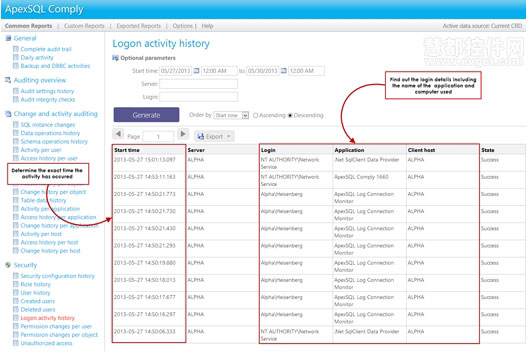The height and width of the screenshot is (360, 532).
Task: Click the start time field 12:00 AM
Action: (219, 71)
